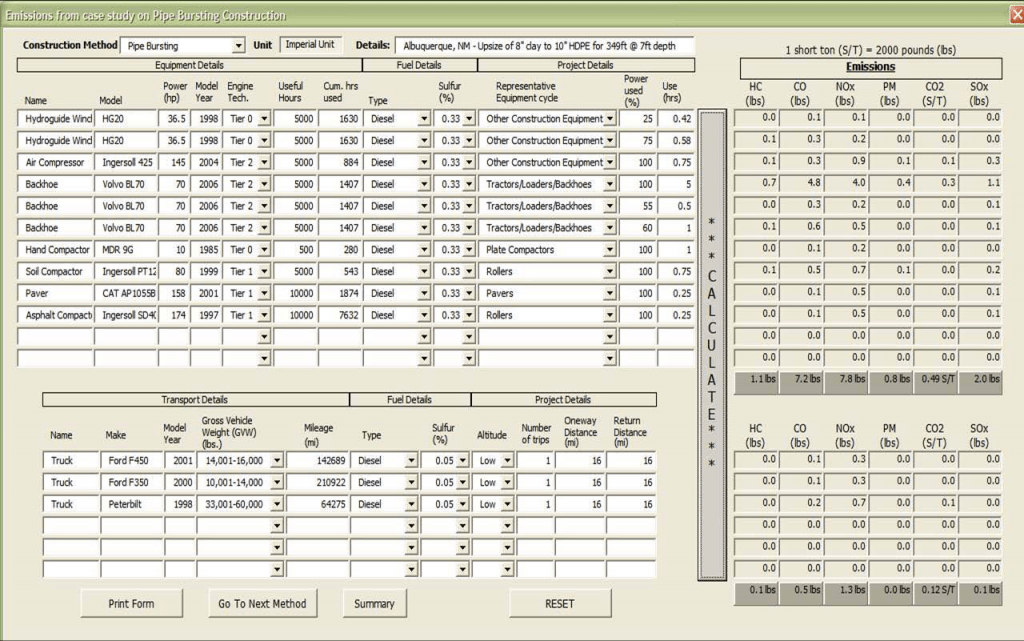Open equipment cycle dropdown showing Pavers
Viewport: 1024px width, 641px height.
(609, 294)
